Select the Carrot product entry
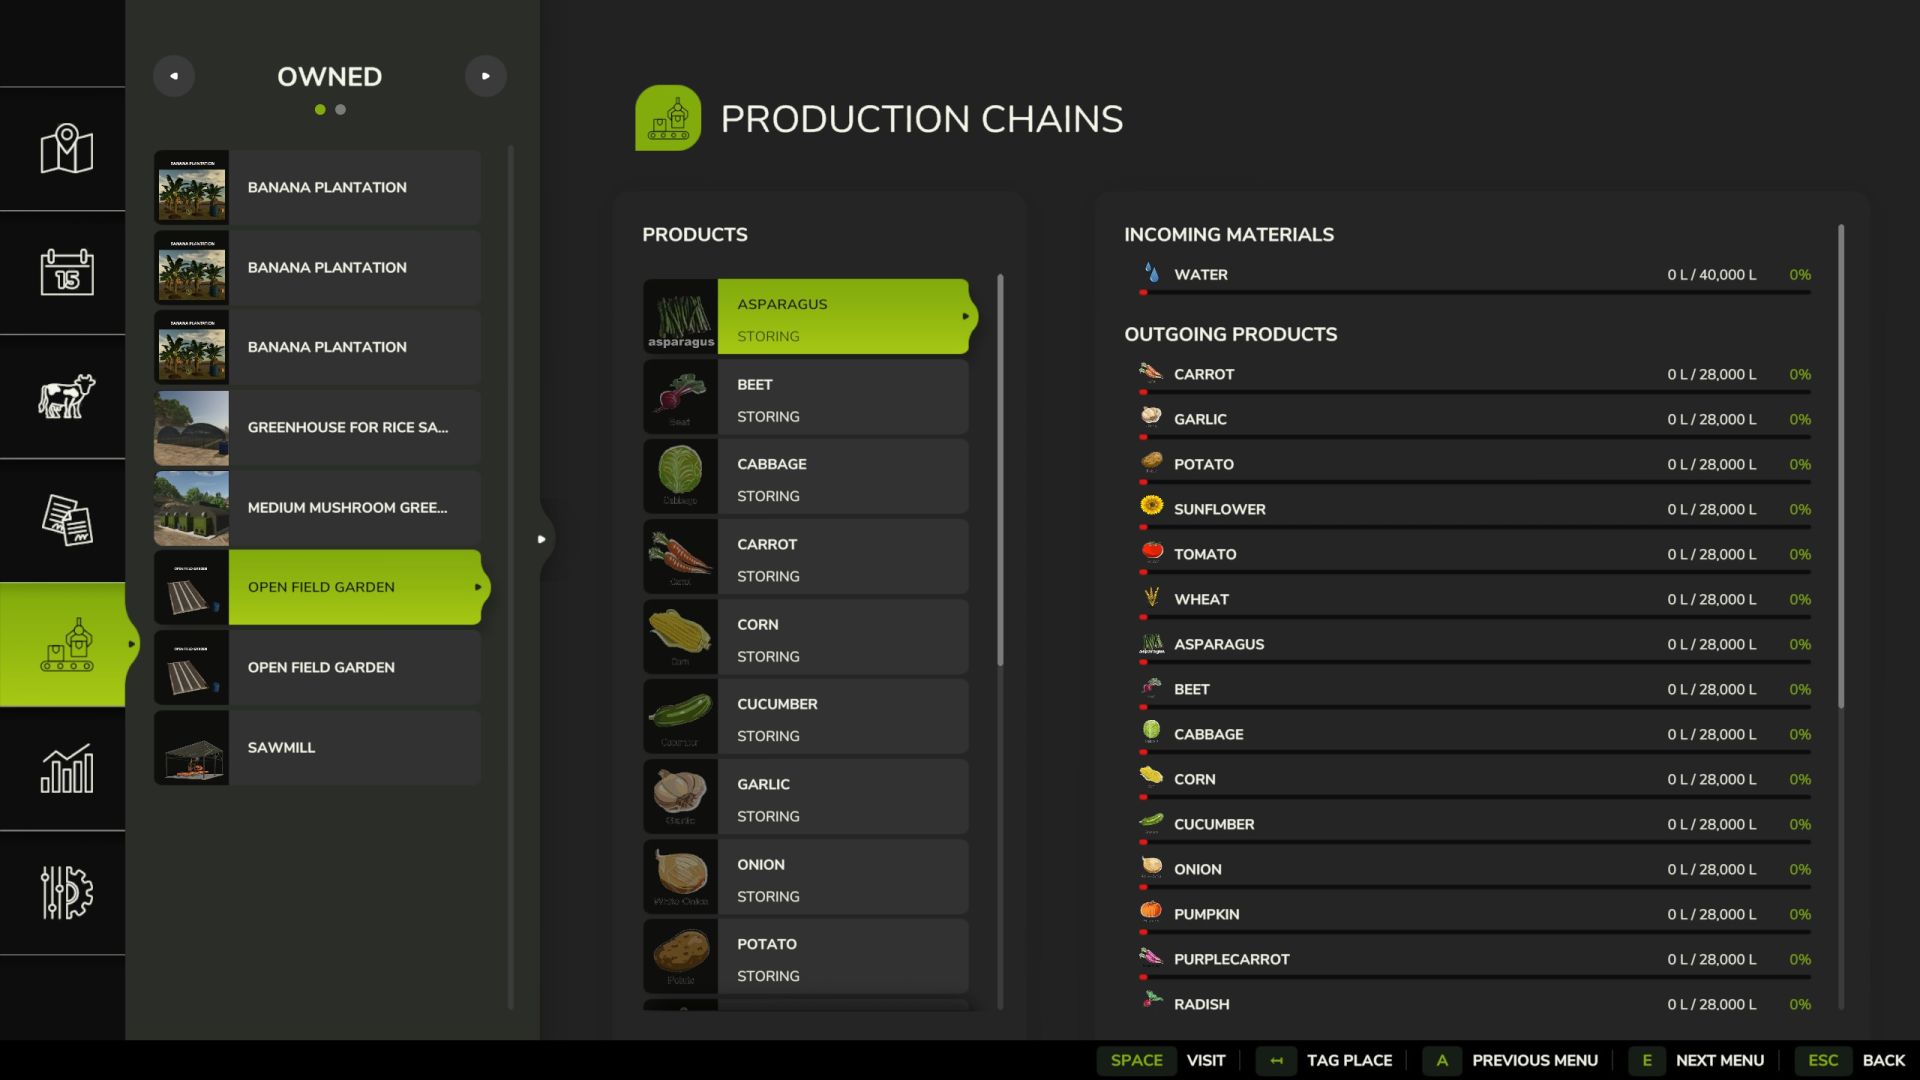 pos(806,558)
